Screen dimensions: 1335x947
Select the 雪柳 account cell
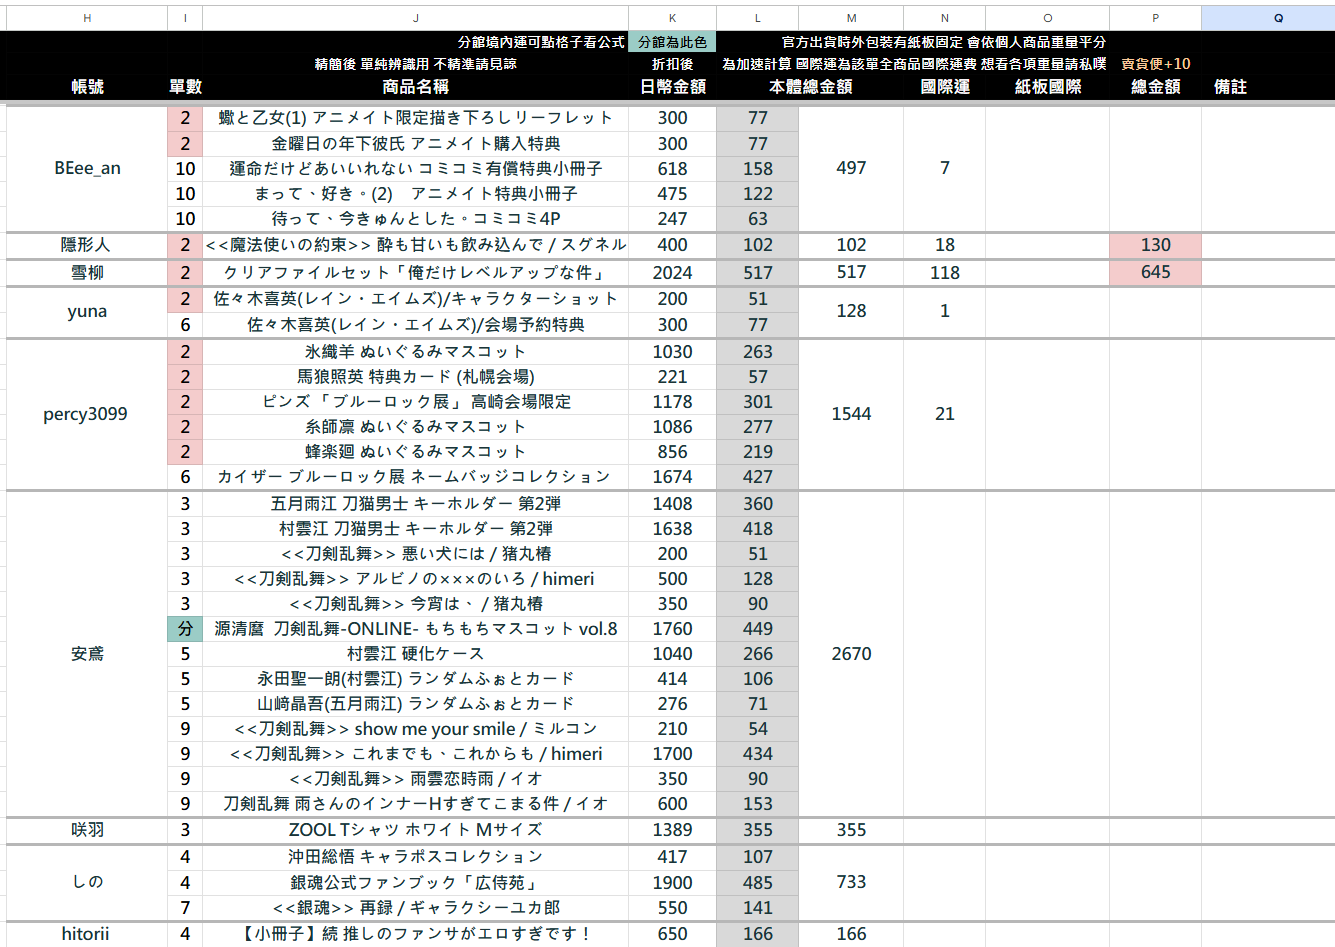coord(87,272)
